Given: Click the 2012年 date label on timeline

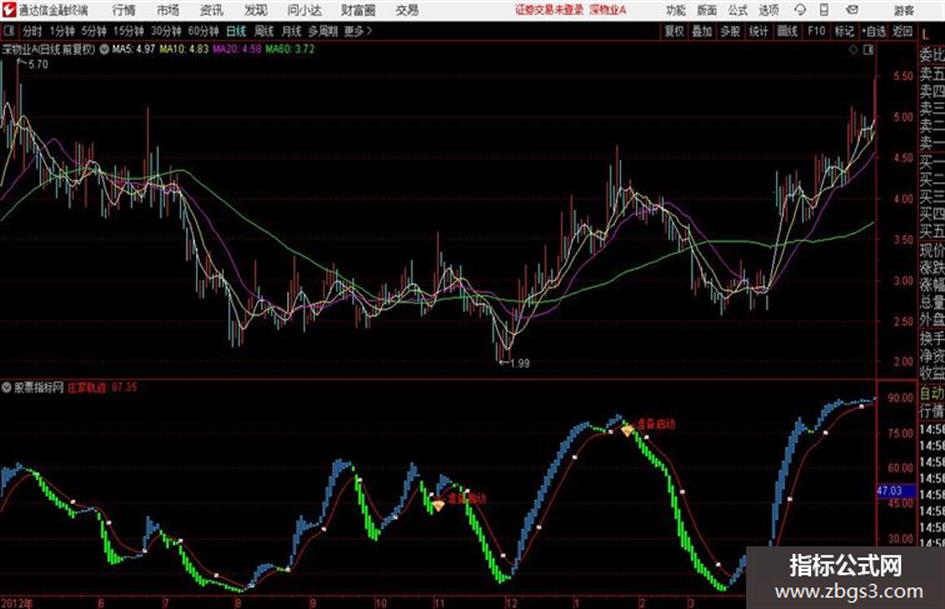Looking at the screenshot, I should tap(17, 603).
